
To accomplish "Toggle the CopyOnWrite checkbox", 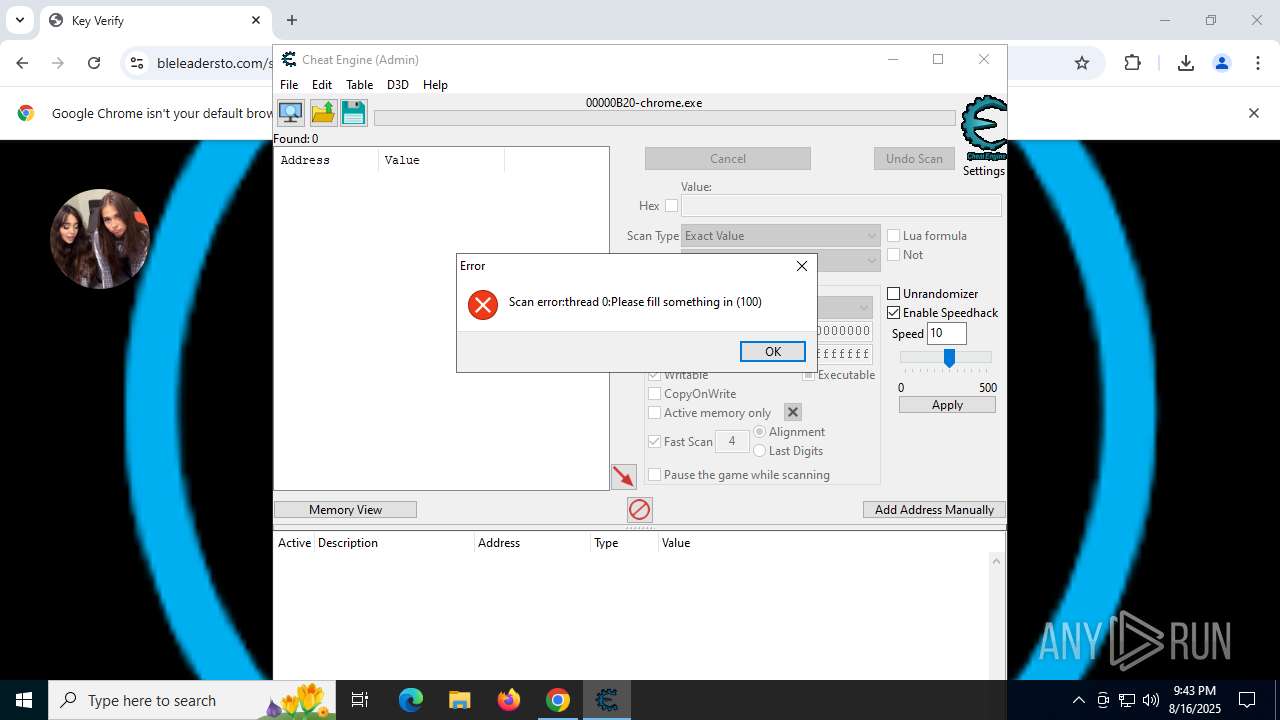I will point(655,394).
